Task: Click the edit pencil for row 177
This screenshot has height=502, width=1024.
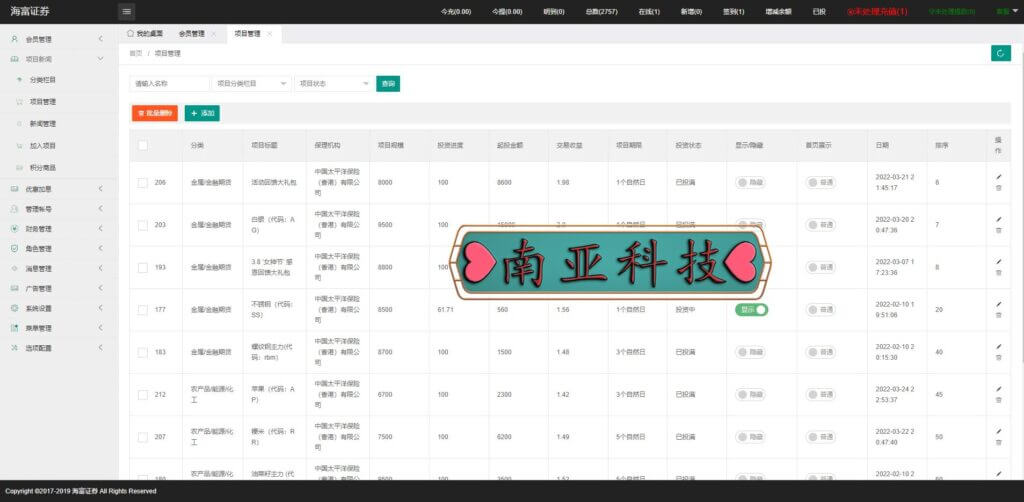Action: point(998,304)
